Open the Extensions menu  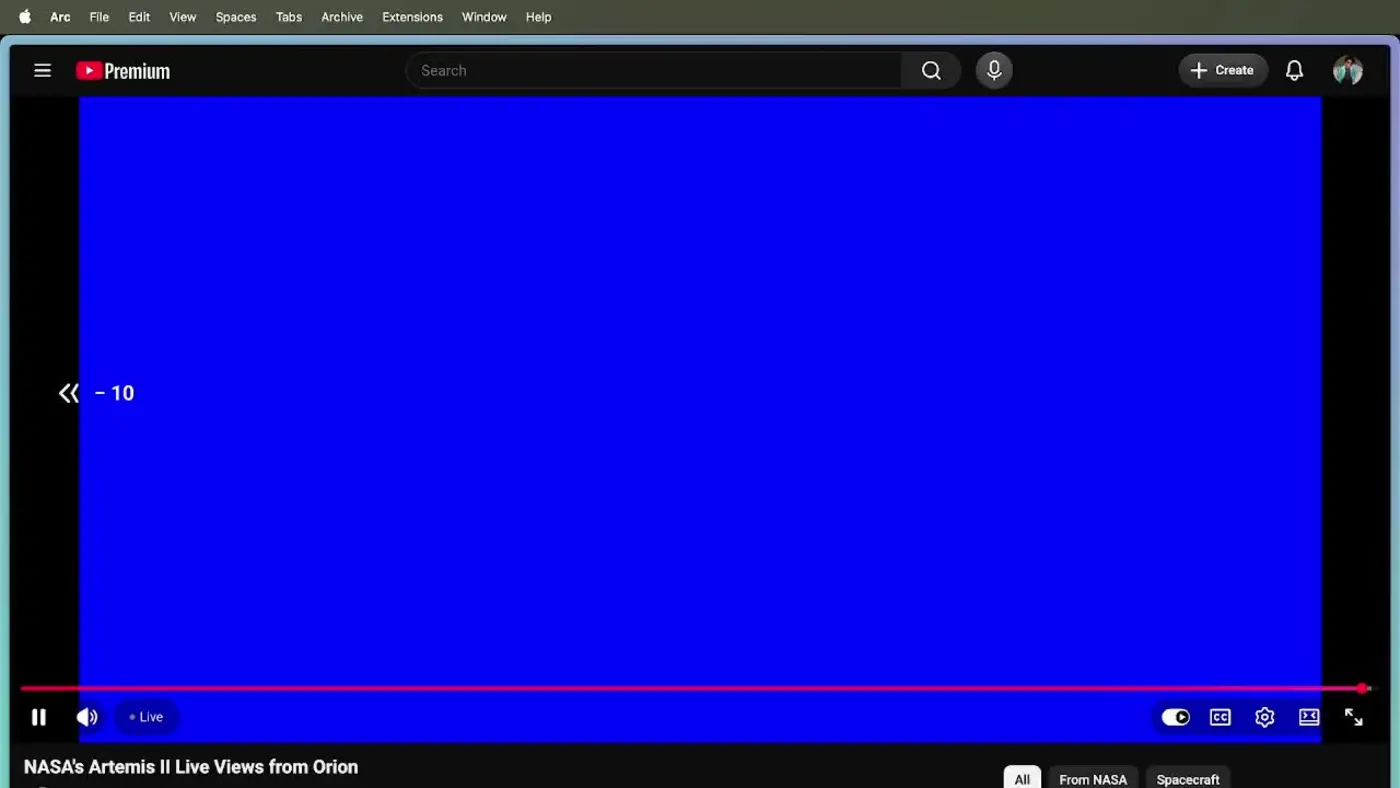tap(412, 17)
